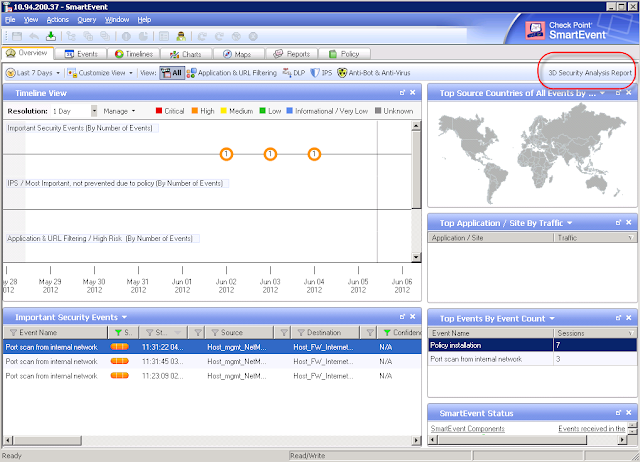Click the green Confidence column filter icon
Screen dimensions: 640x462
387,333
